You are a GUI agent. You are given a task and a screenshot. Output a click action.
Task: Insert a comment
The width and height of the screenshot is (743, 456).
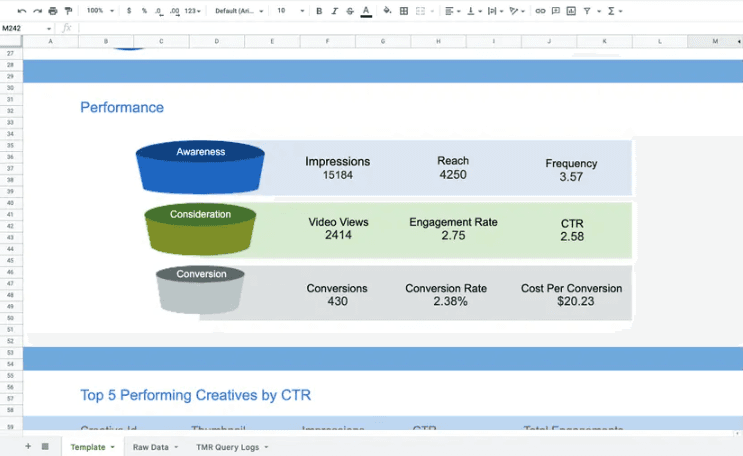coord(556,11)
